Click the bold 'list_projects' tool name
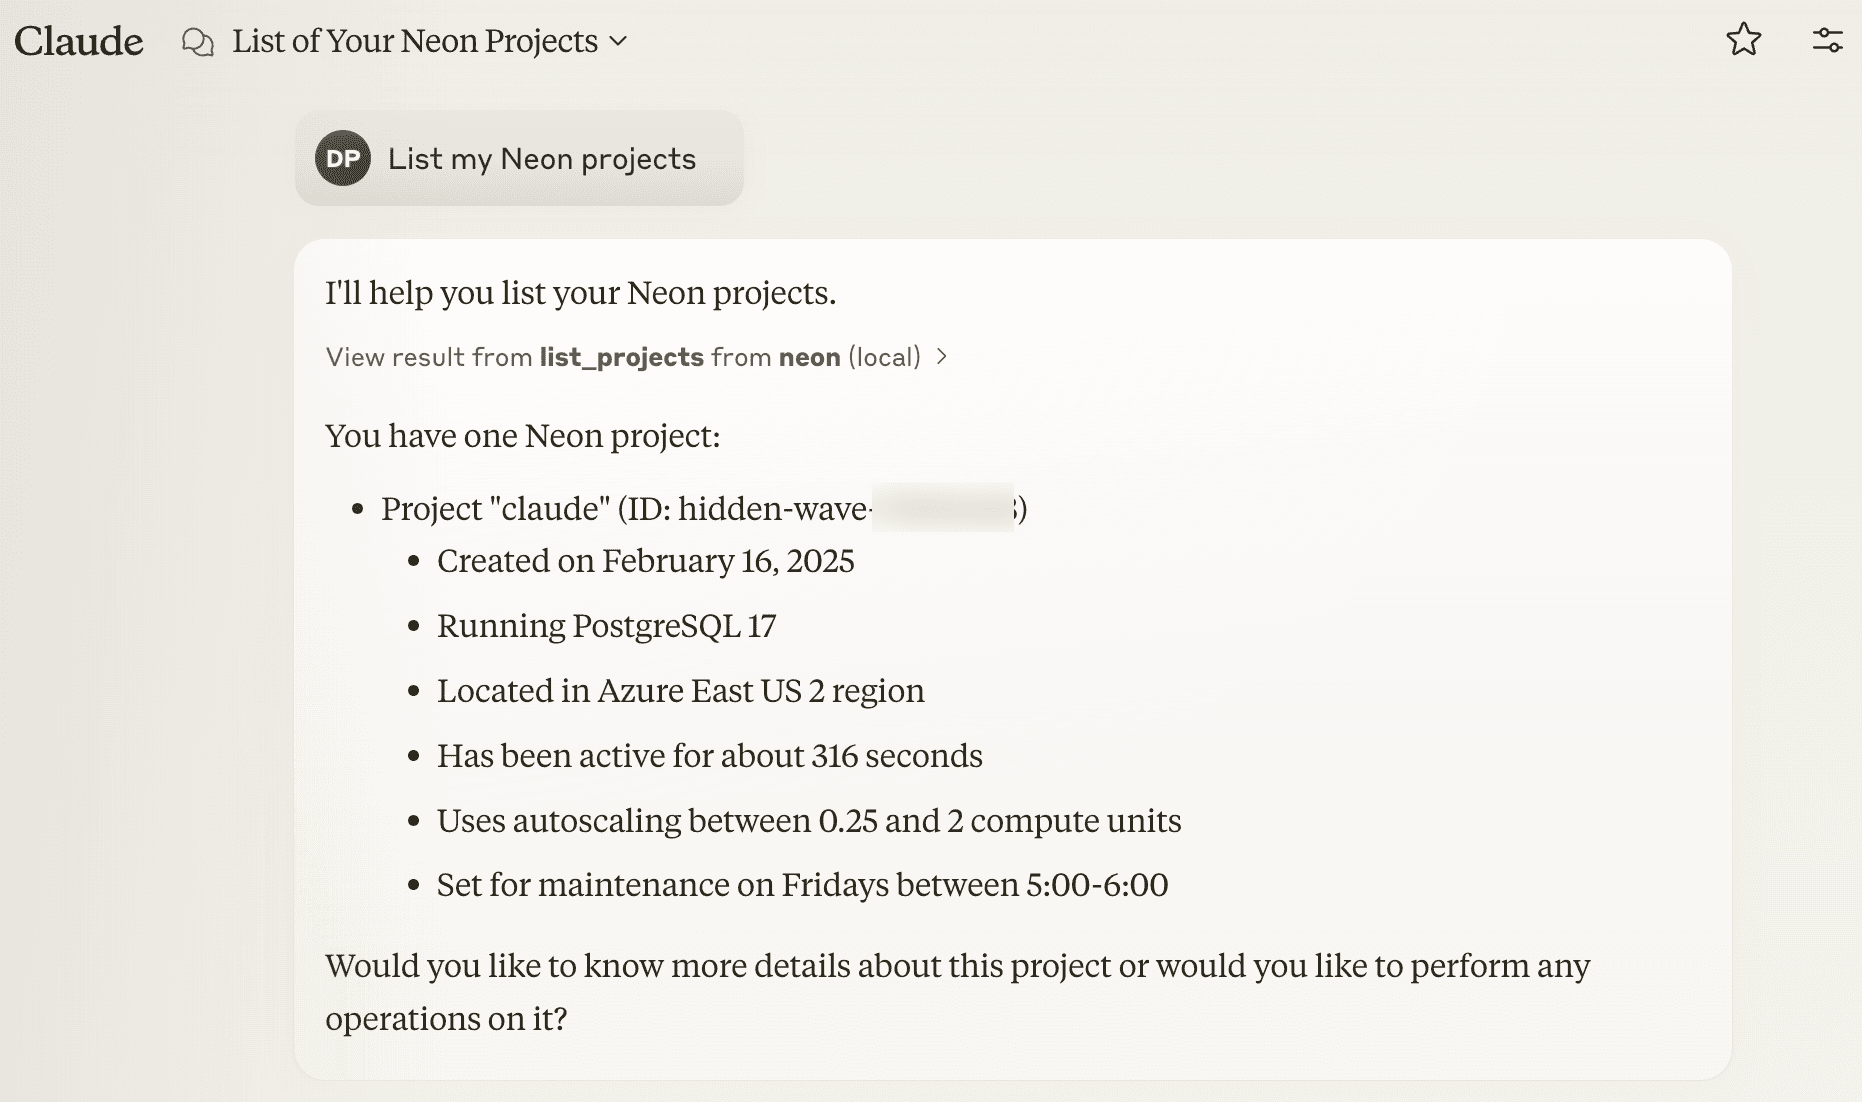1862x1102 pixels. point(621,357)
